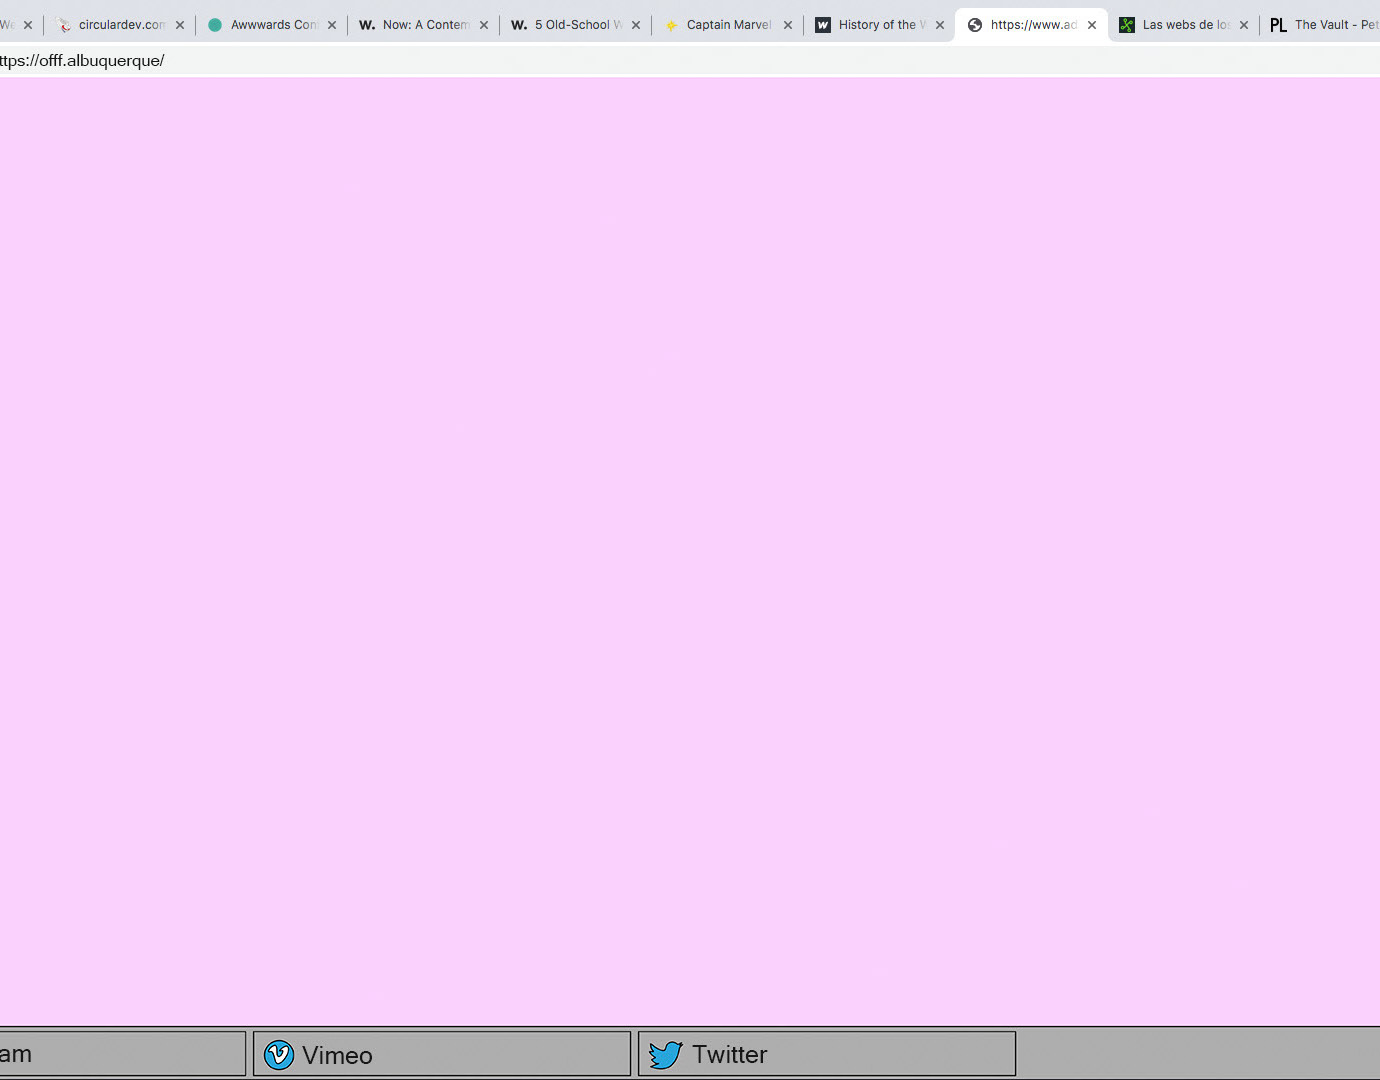Close the circulardev.com tab
The width and height of the screenshot is (1380, 1080).
tap(180, 25)
